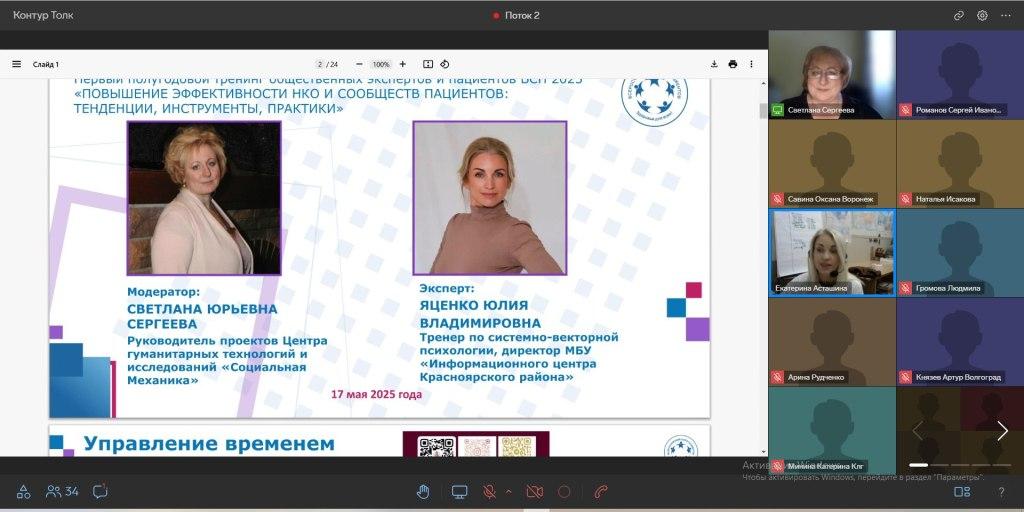Change the video layout view

(x=962, y=492)
